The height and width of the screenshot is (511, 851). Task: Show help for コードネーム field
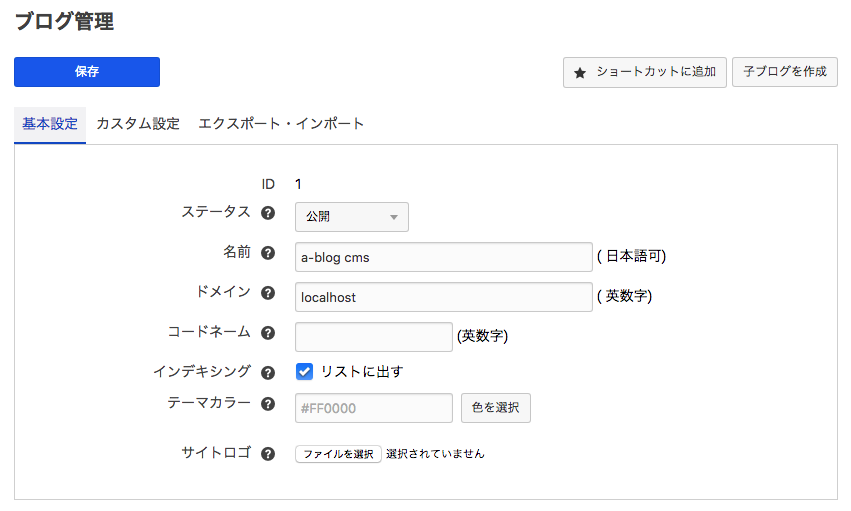pyautogui.click(x=267, y=333)
